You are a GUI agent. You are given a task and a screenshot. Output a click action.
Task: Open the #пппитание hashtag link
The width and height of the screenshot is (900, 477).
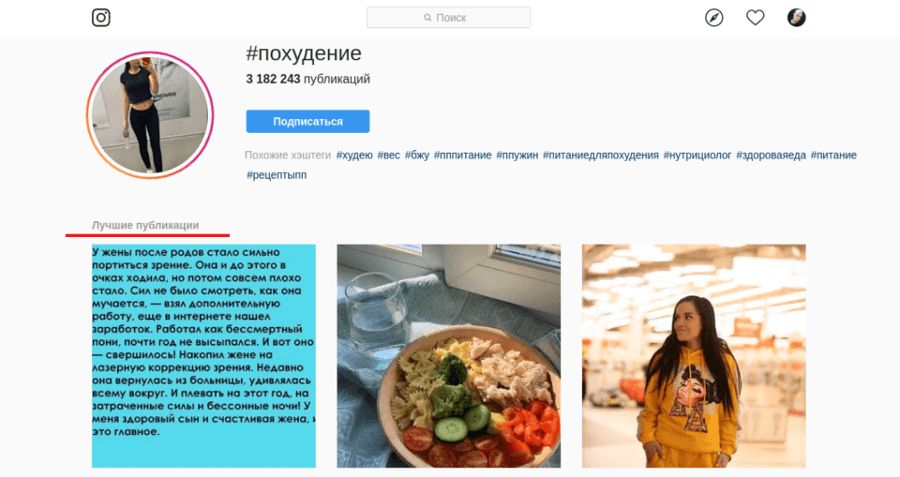coord(463,155)
